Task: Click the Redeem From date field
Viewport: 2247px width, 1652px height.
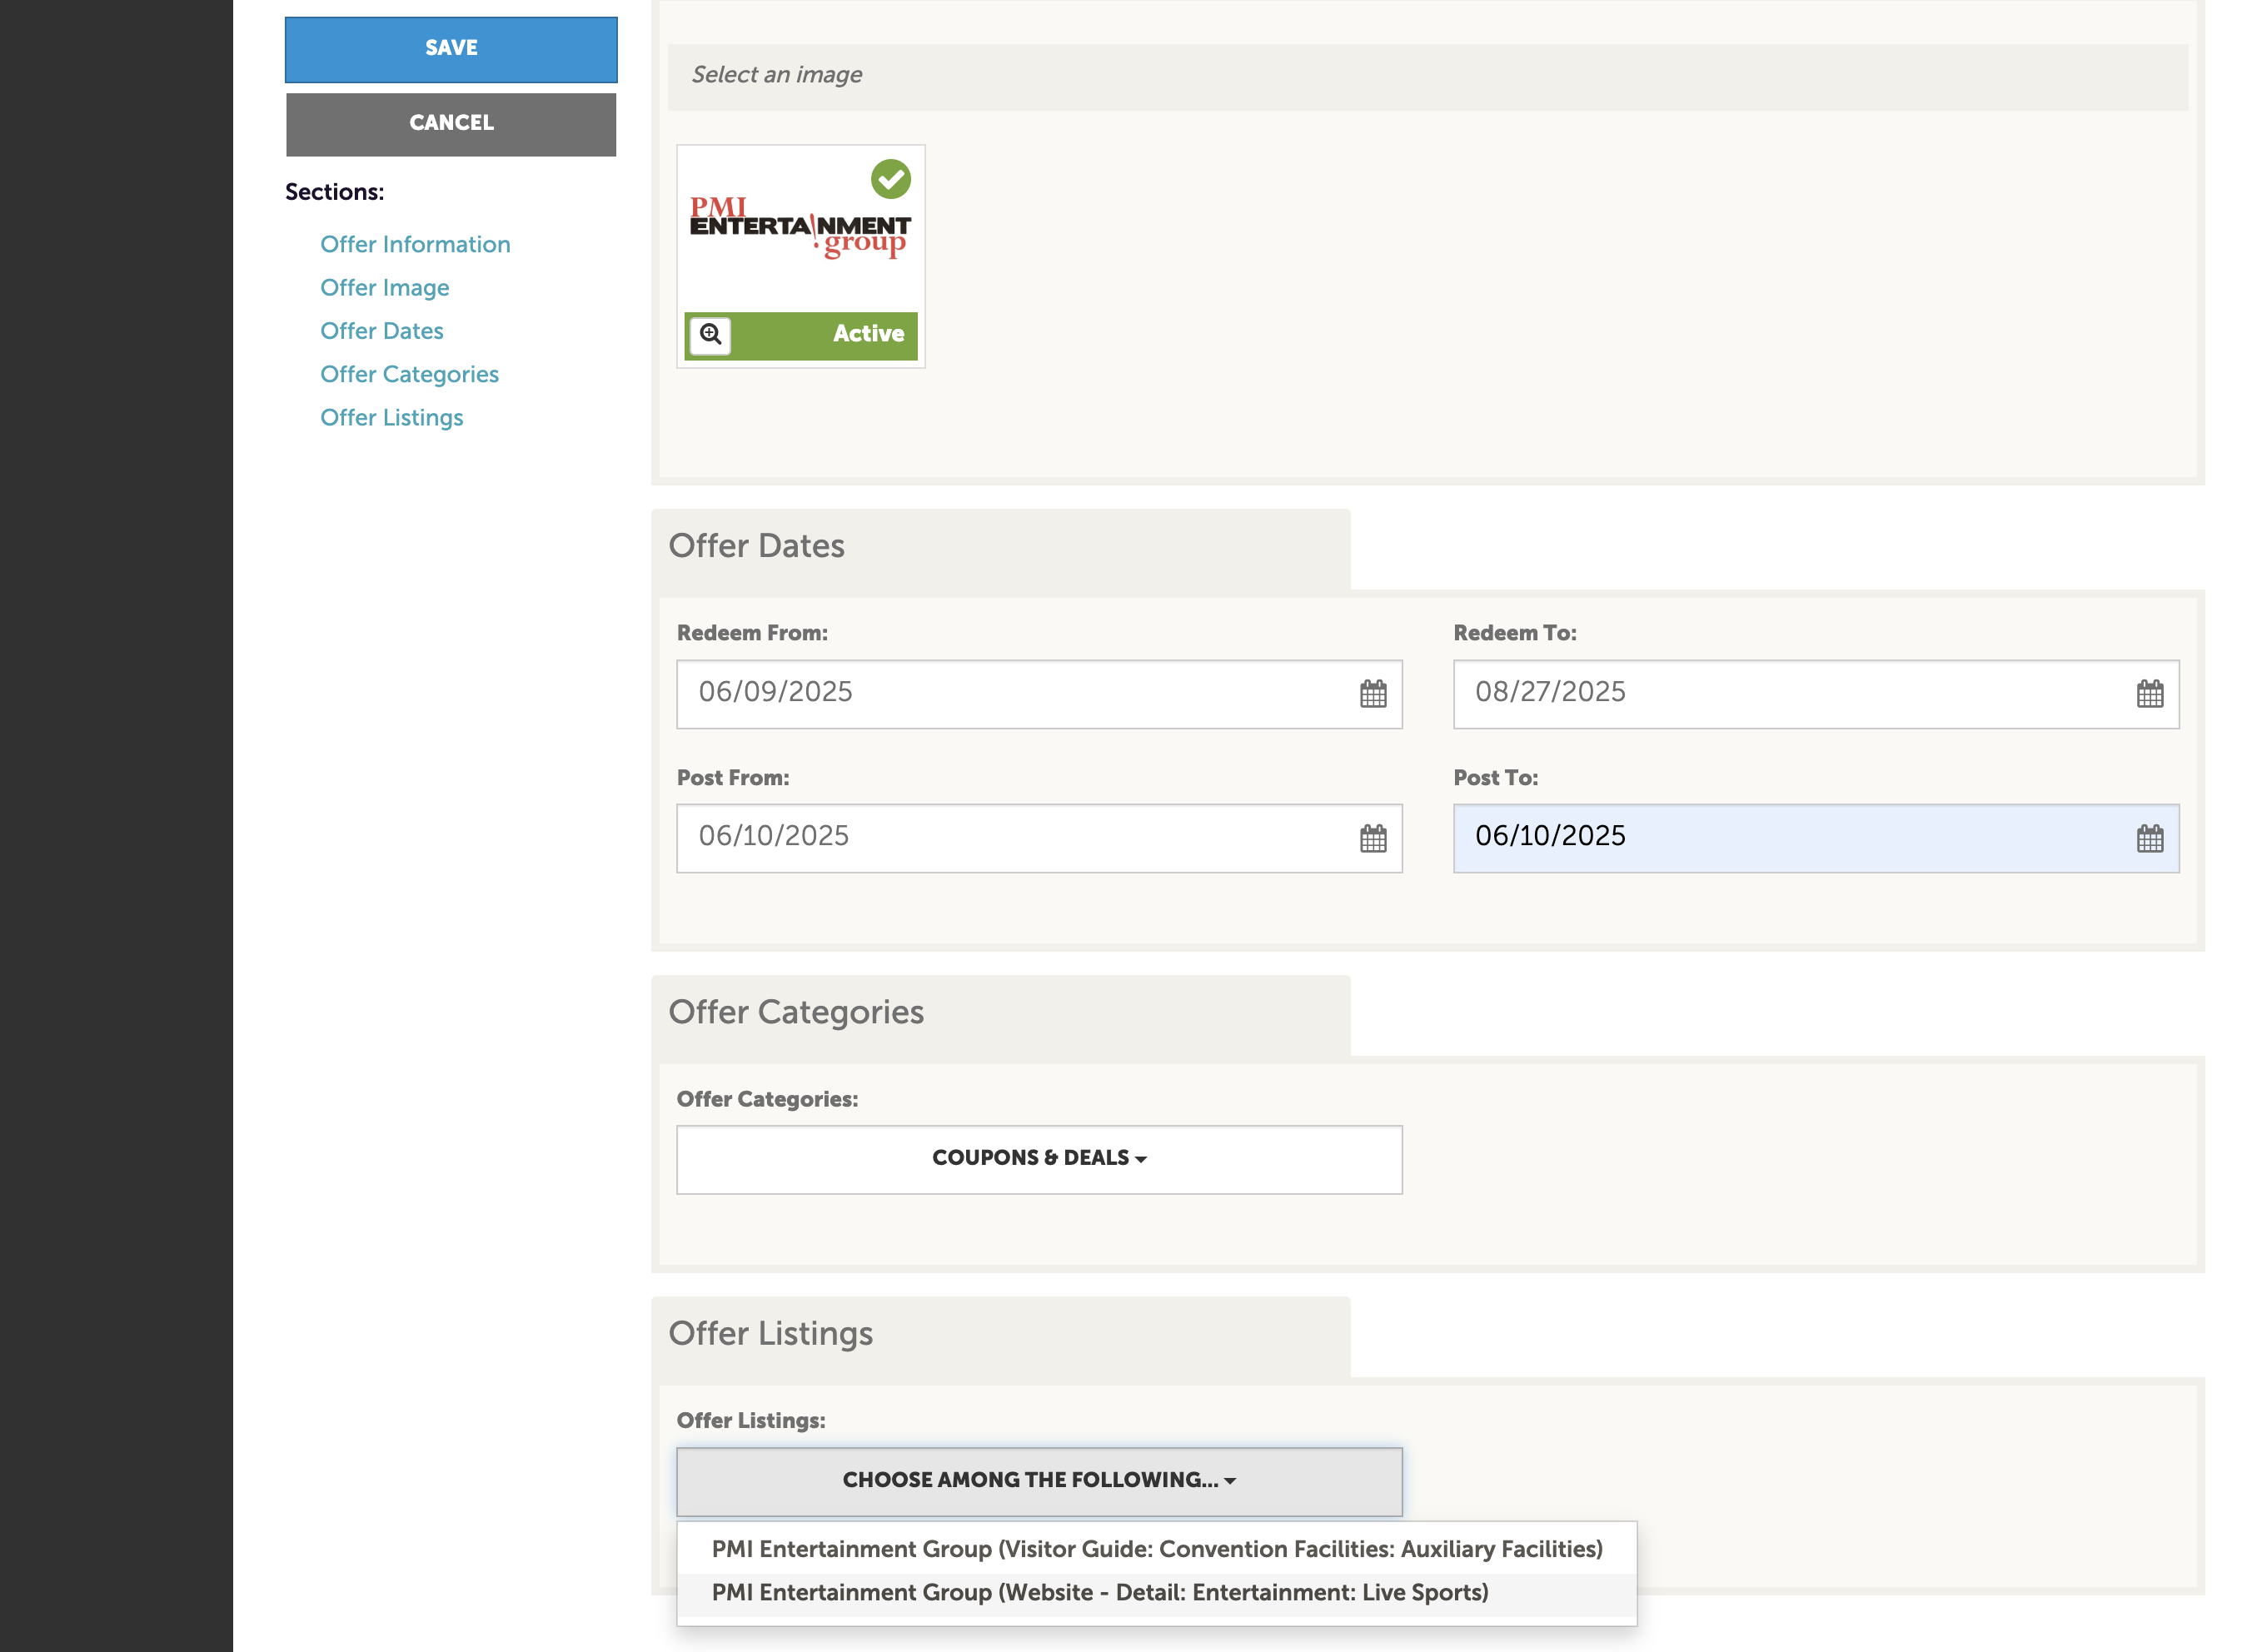Action: coord(1039,694)
